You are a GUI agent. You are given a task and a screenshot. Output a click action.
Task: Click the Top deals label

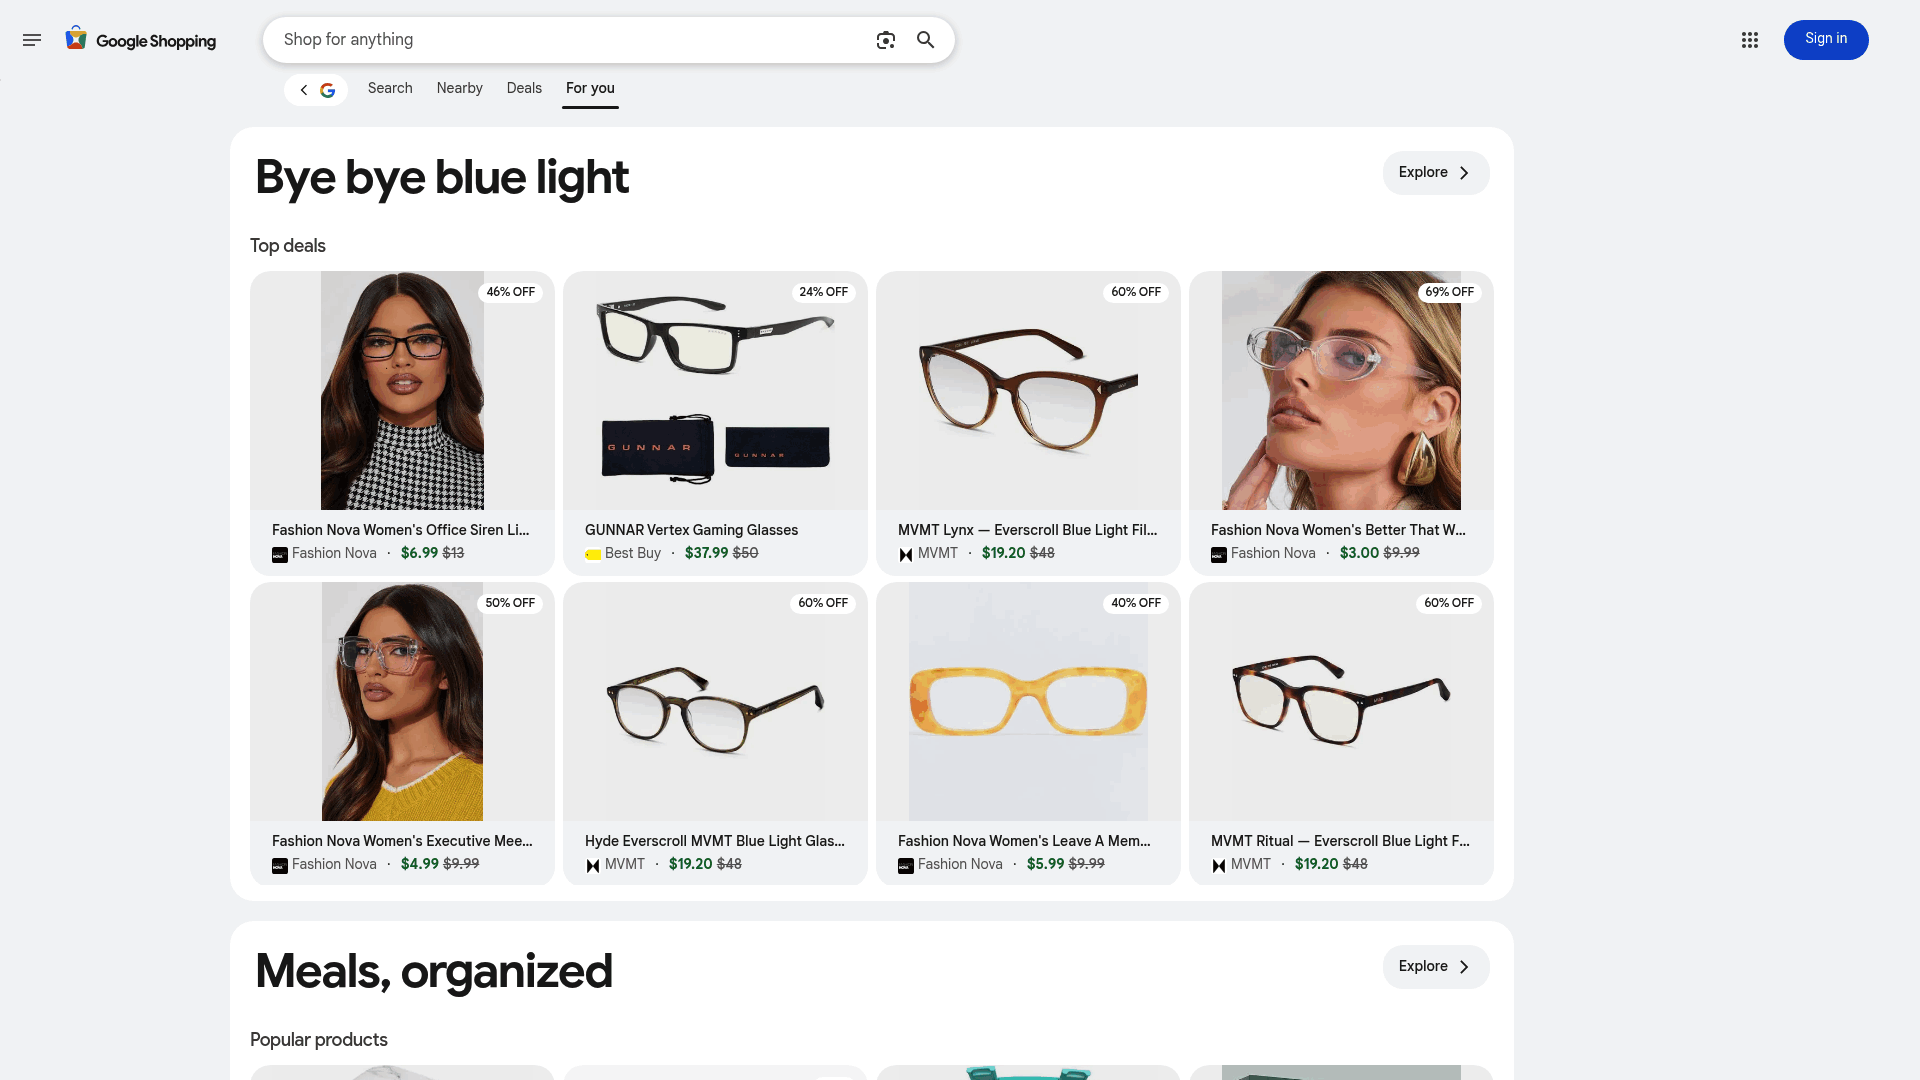click(288, 246)
